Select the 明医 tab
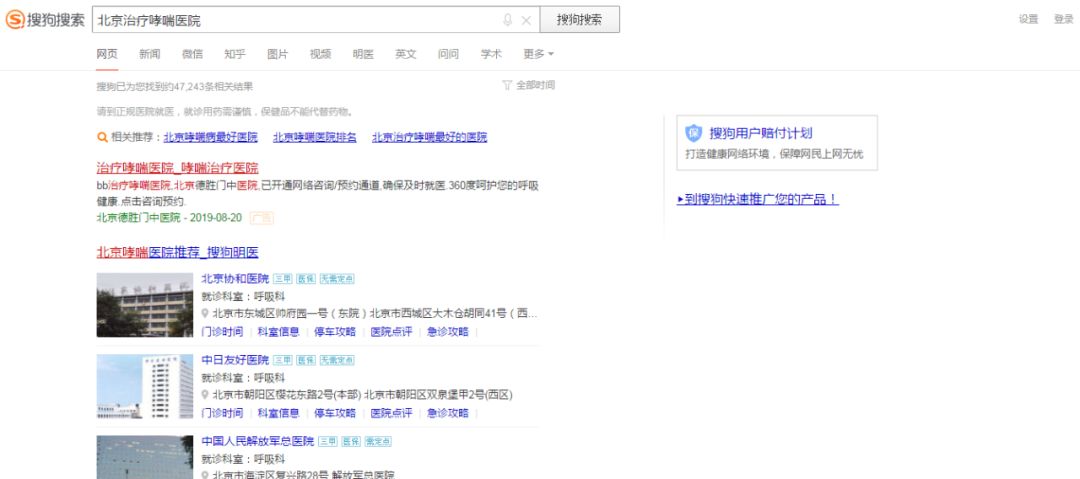This screenshot has height=479, width=1080. (363, 54)
